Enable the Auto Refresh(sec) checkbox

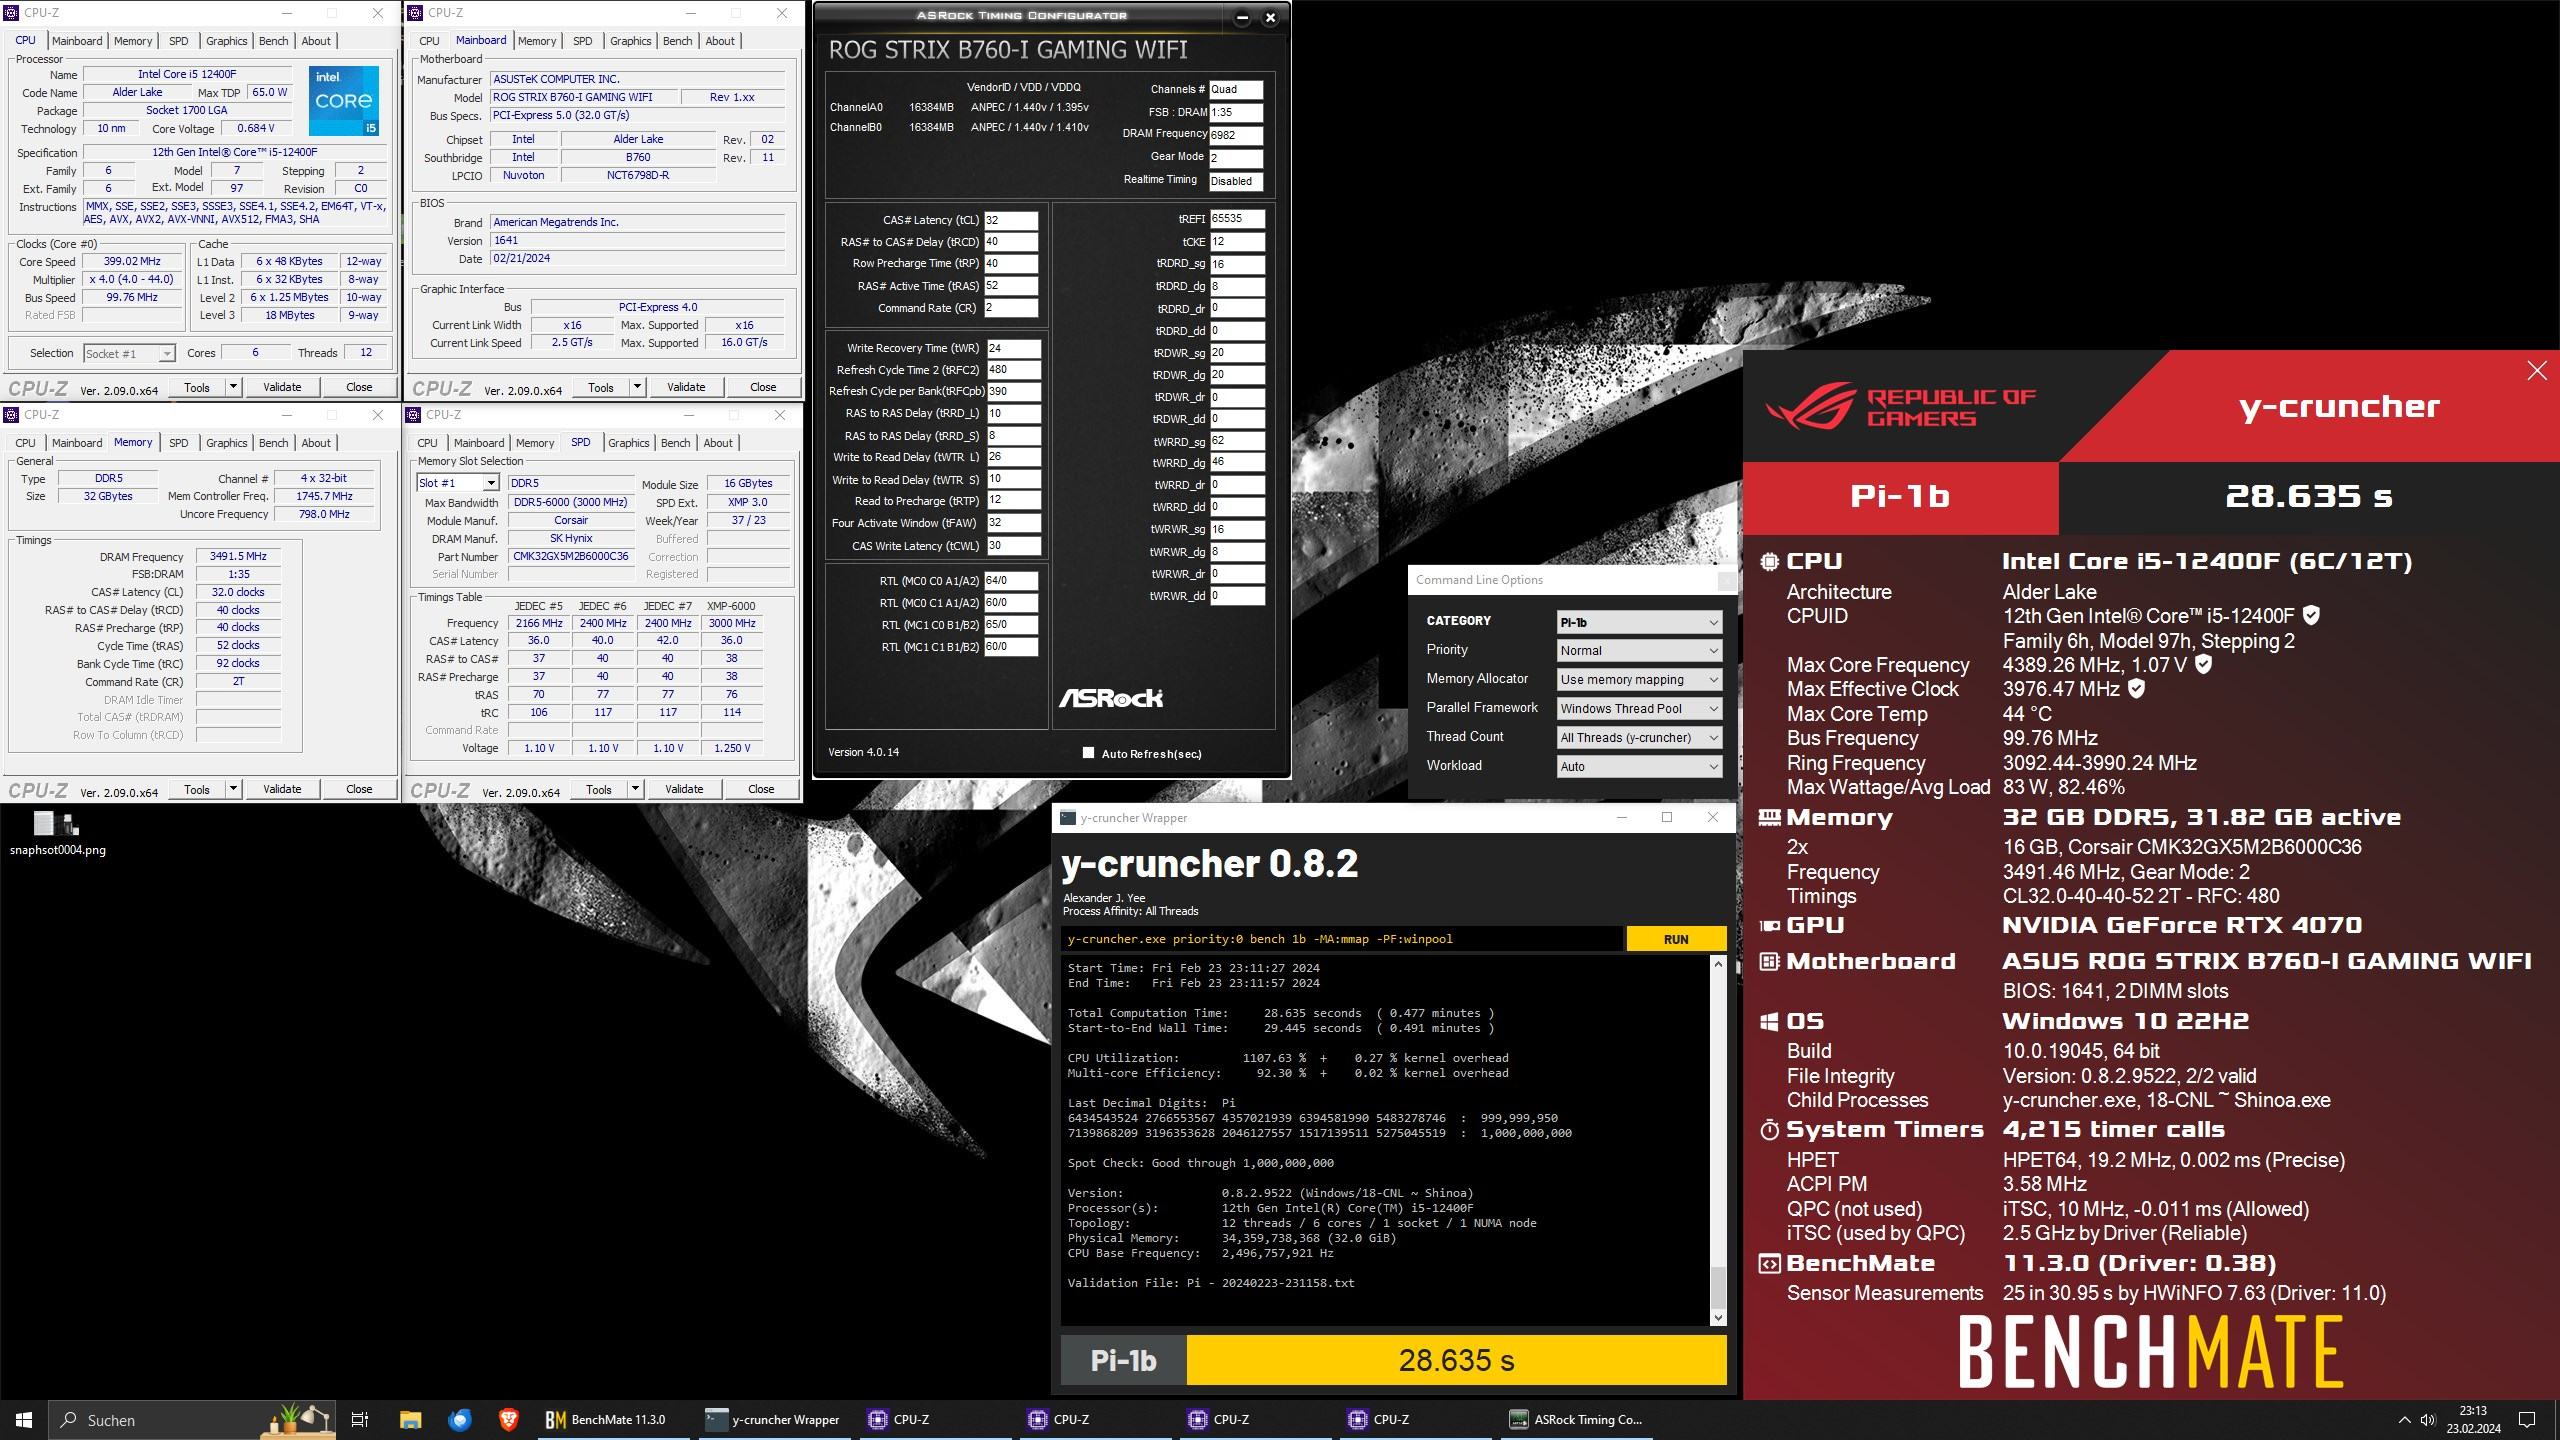(1088, 753)
